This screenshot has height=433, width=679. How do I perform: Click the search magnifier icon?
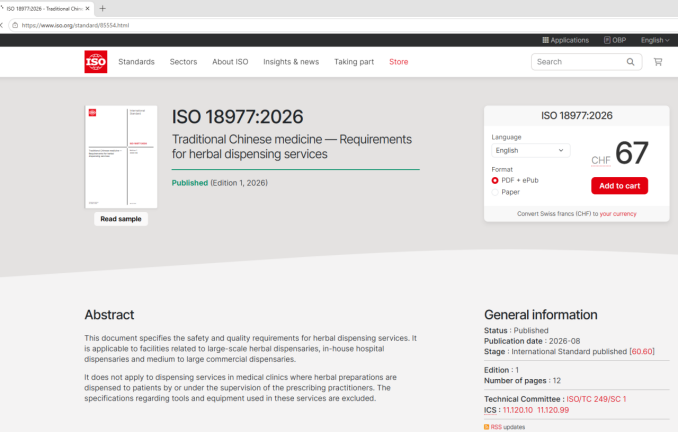(630, 62)
